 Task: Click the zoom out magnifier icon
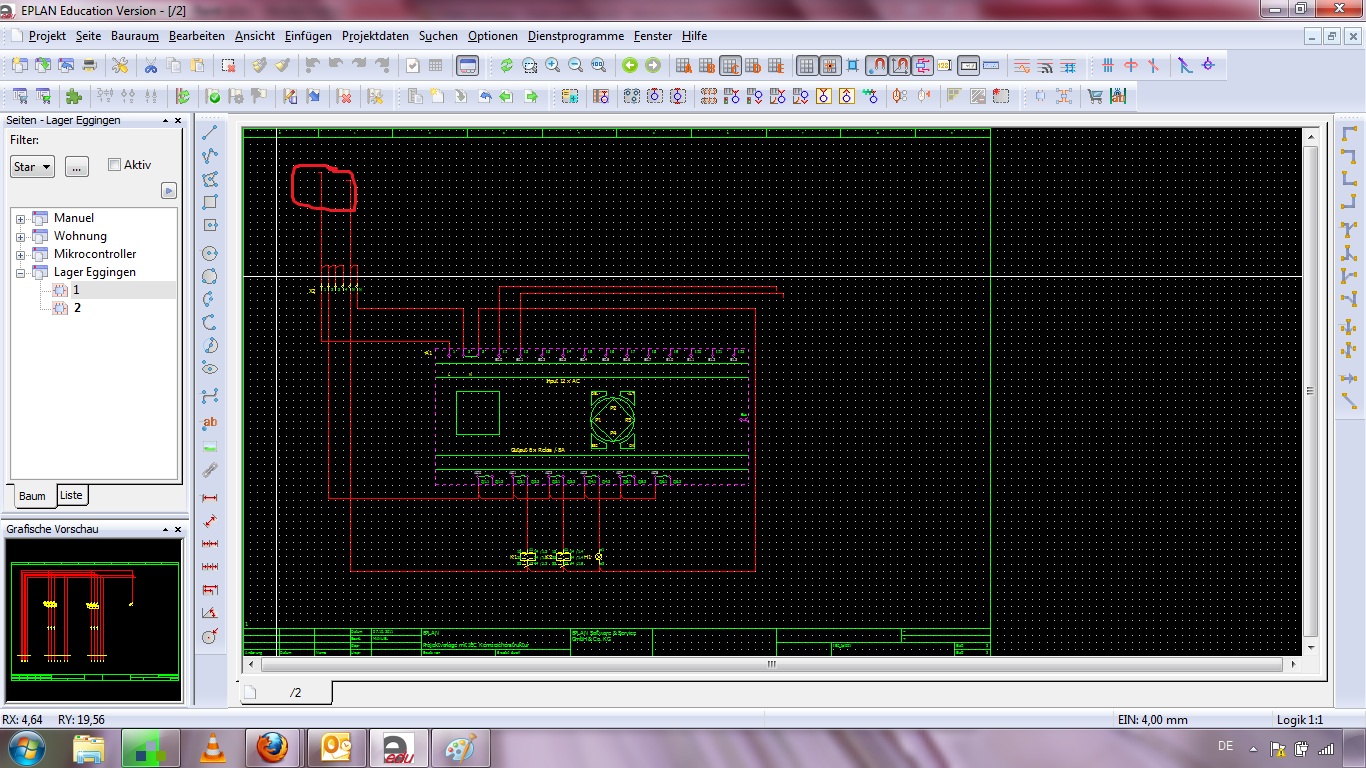(576, 66)
